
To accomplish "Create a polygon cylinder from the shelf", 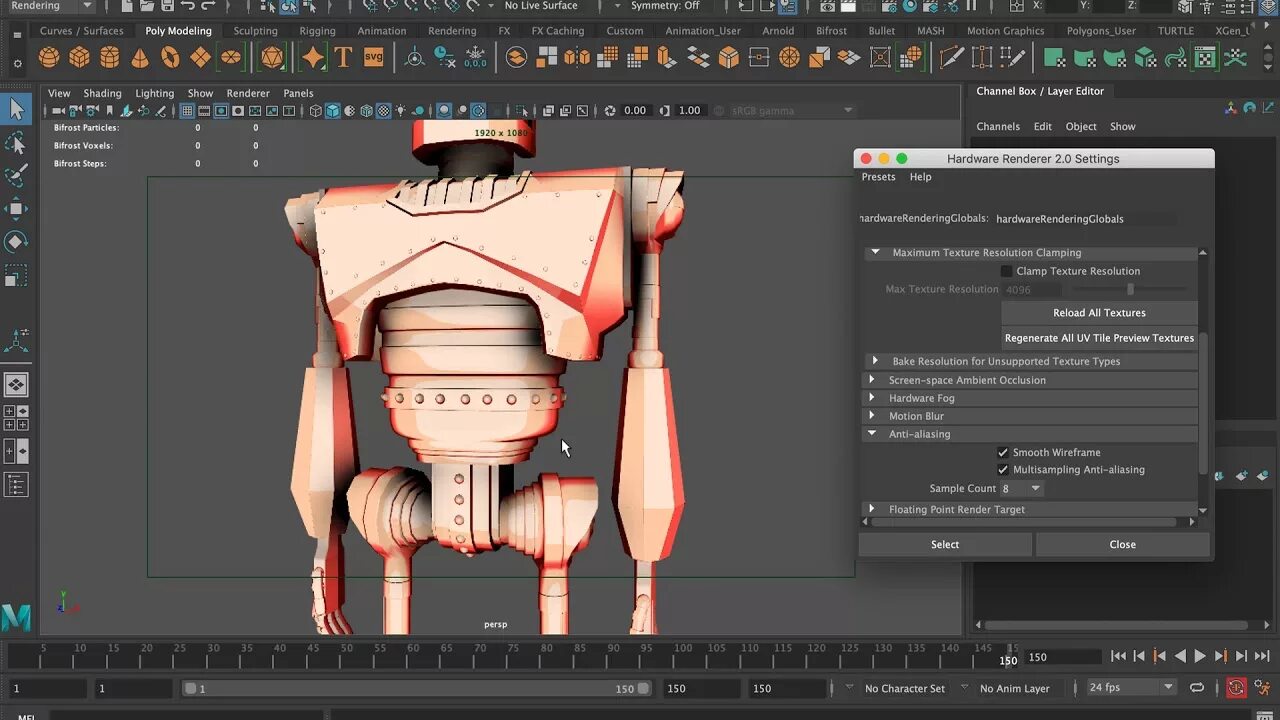I will click(x=109, y=57).
